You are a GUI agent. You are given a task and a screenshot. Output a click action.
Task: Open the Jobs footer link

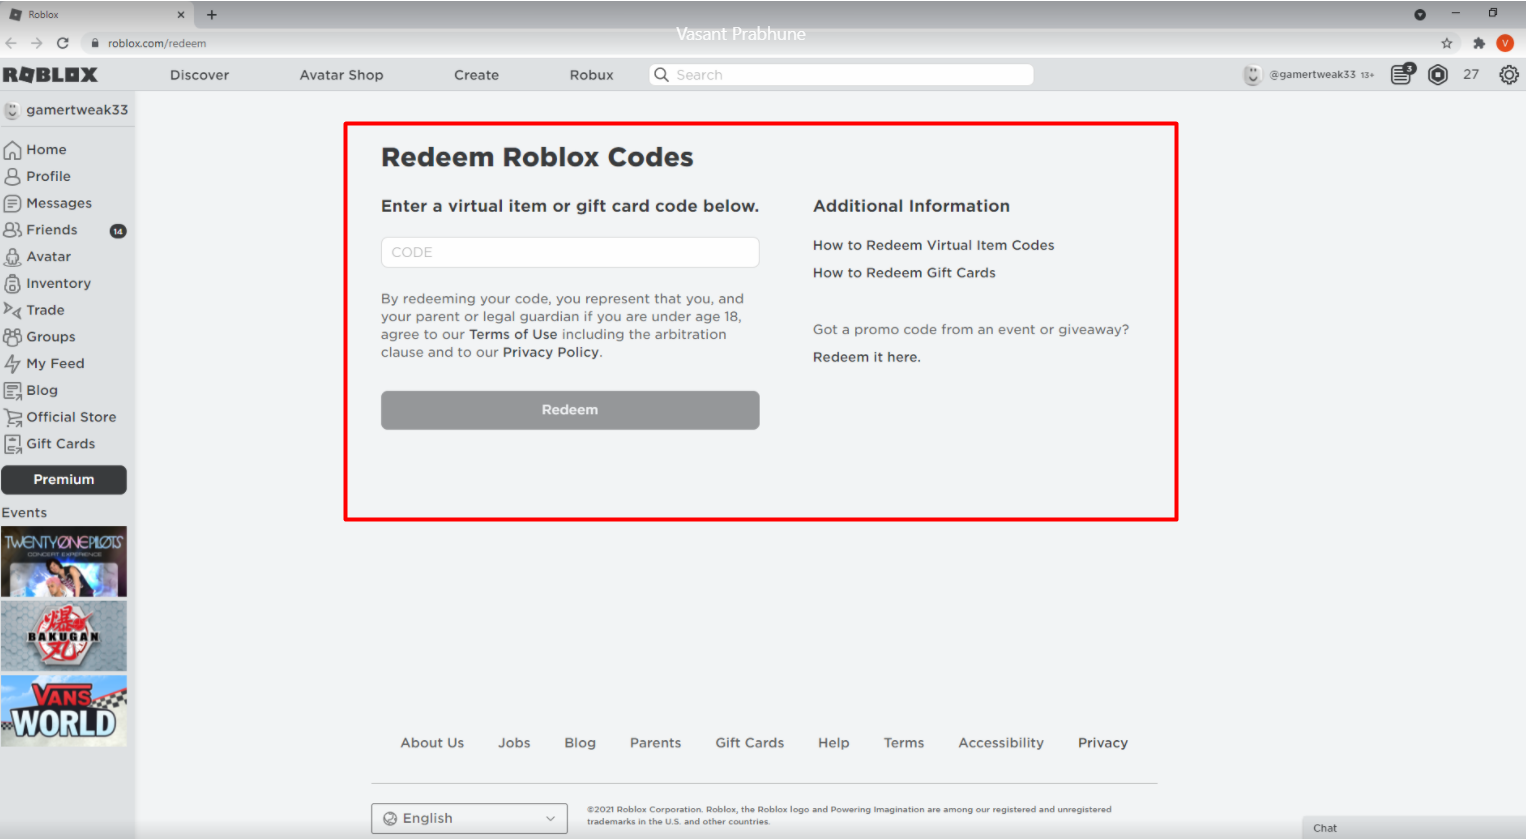(514, 743)
